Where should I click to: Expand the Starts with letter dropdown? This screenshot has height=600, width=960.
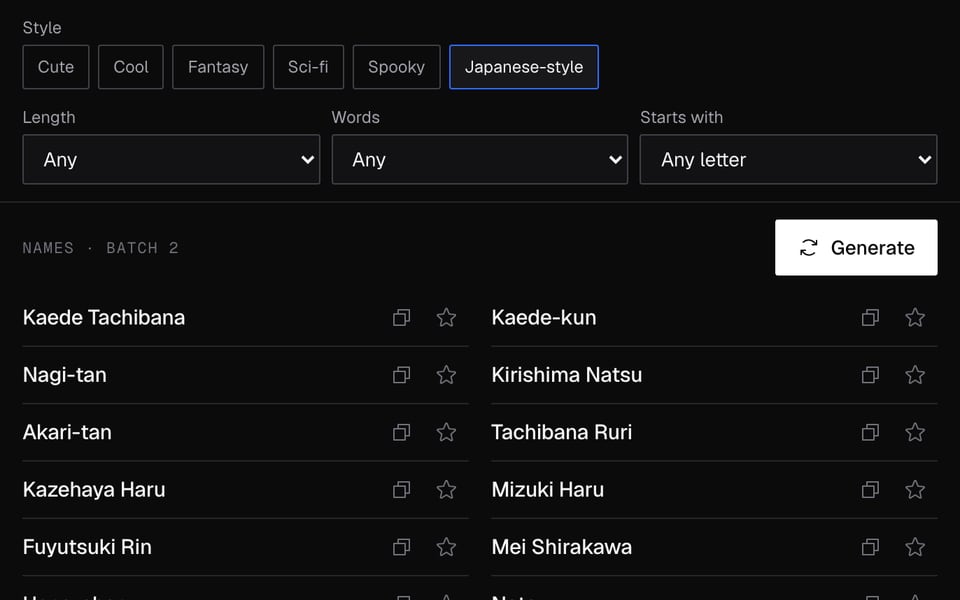click(x=789, y=159)
